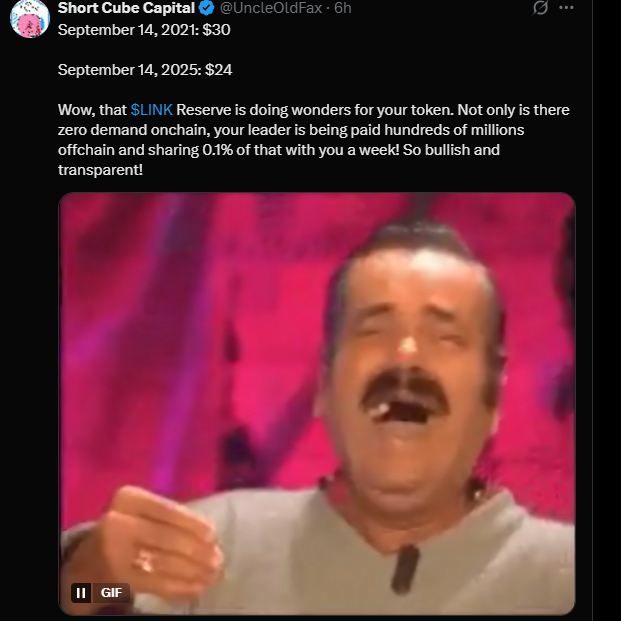The image size is (621, 621).
Task: Click the Short Cube Capital display name
Action: (126, 8)
